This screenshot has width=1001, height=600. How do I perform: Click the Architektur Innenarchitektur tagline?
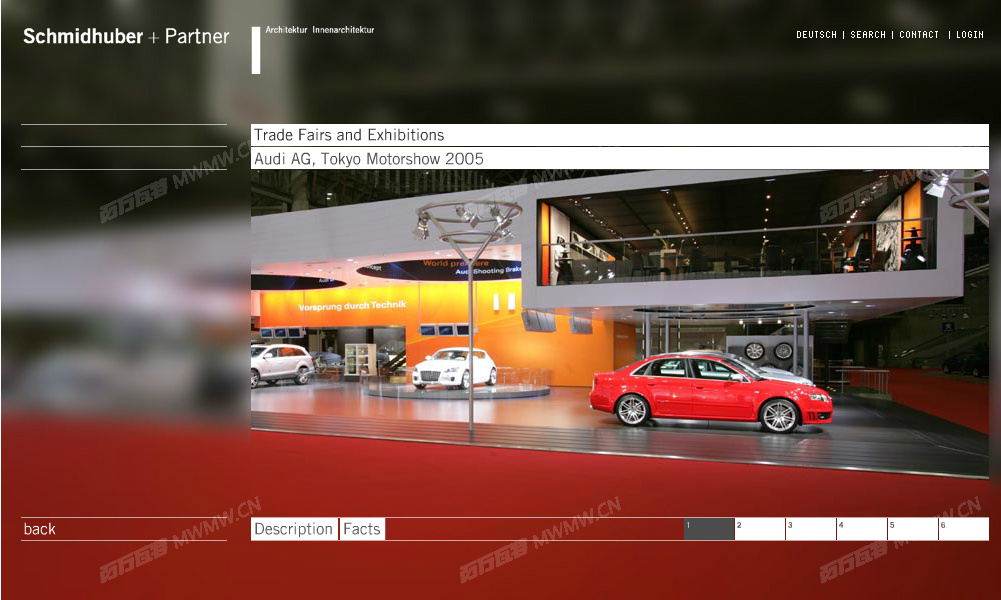coord(320,30)
